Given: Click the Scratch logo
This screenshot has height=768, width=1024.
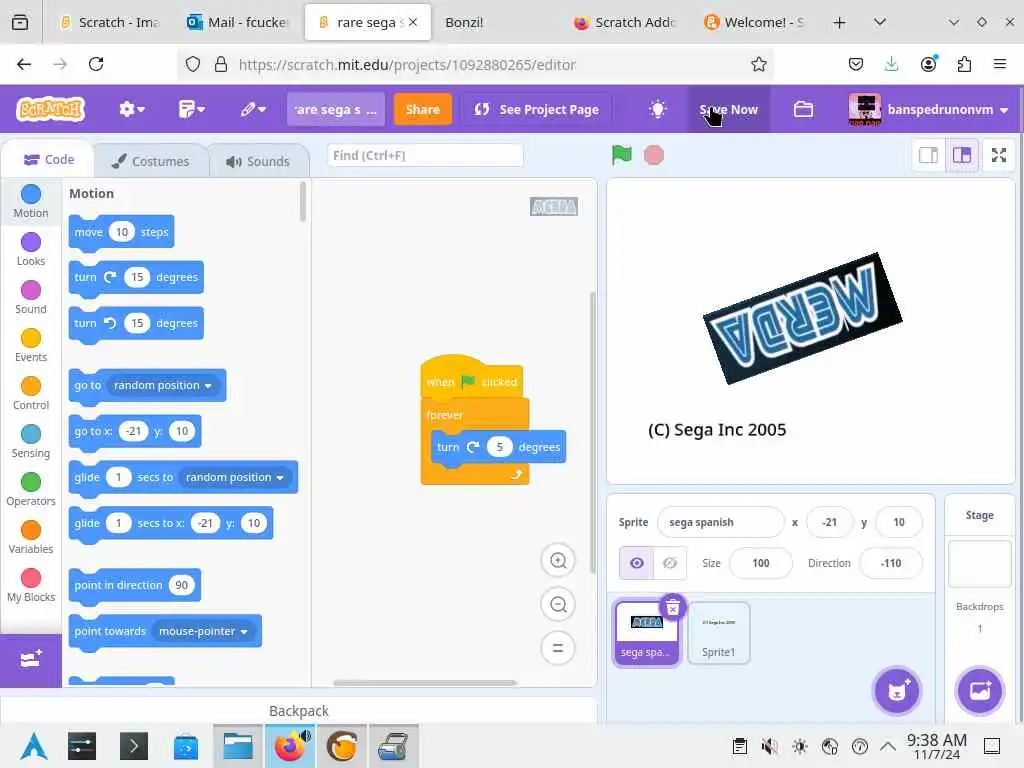Looking at the screenshot, I should pos(50,109).
